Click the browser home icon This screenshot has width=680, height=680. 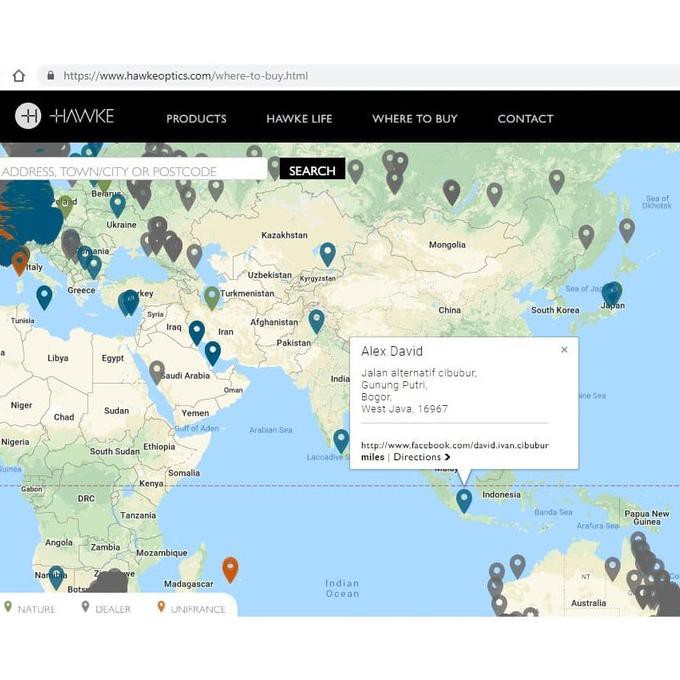(x=18, y=75)
